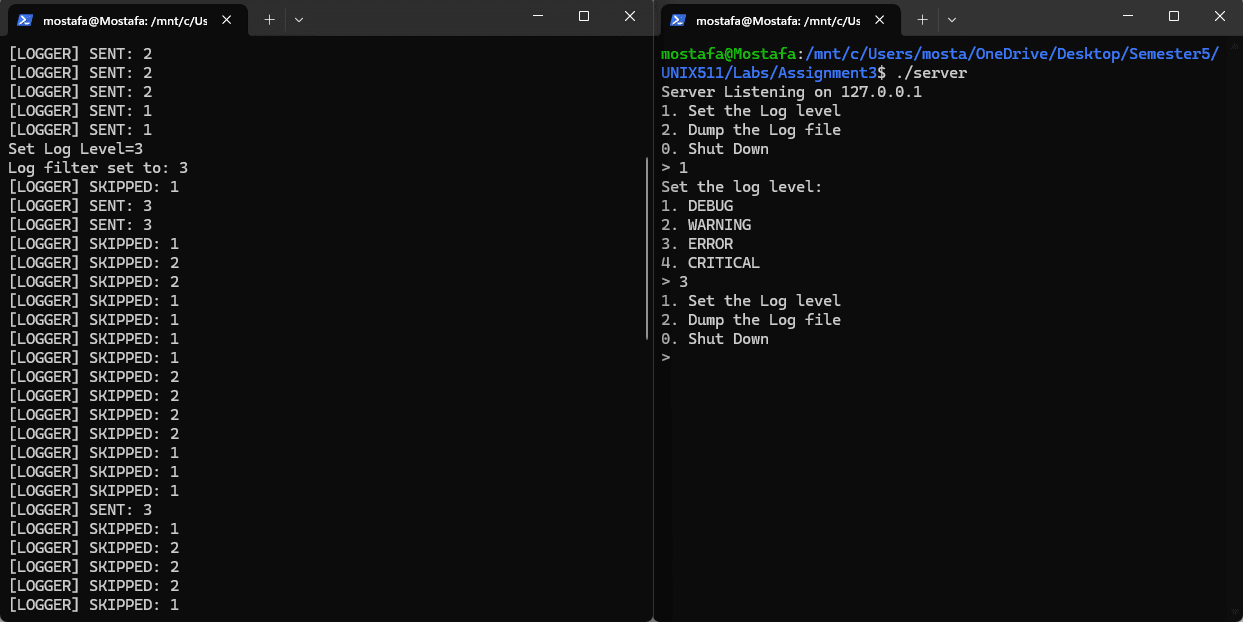The width and height of the screenshot is (1243, 622).
Task: Click the terminal icon in the right window's tab
Action: point(678,20)
